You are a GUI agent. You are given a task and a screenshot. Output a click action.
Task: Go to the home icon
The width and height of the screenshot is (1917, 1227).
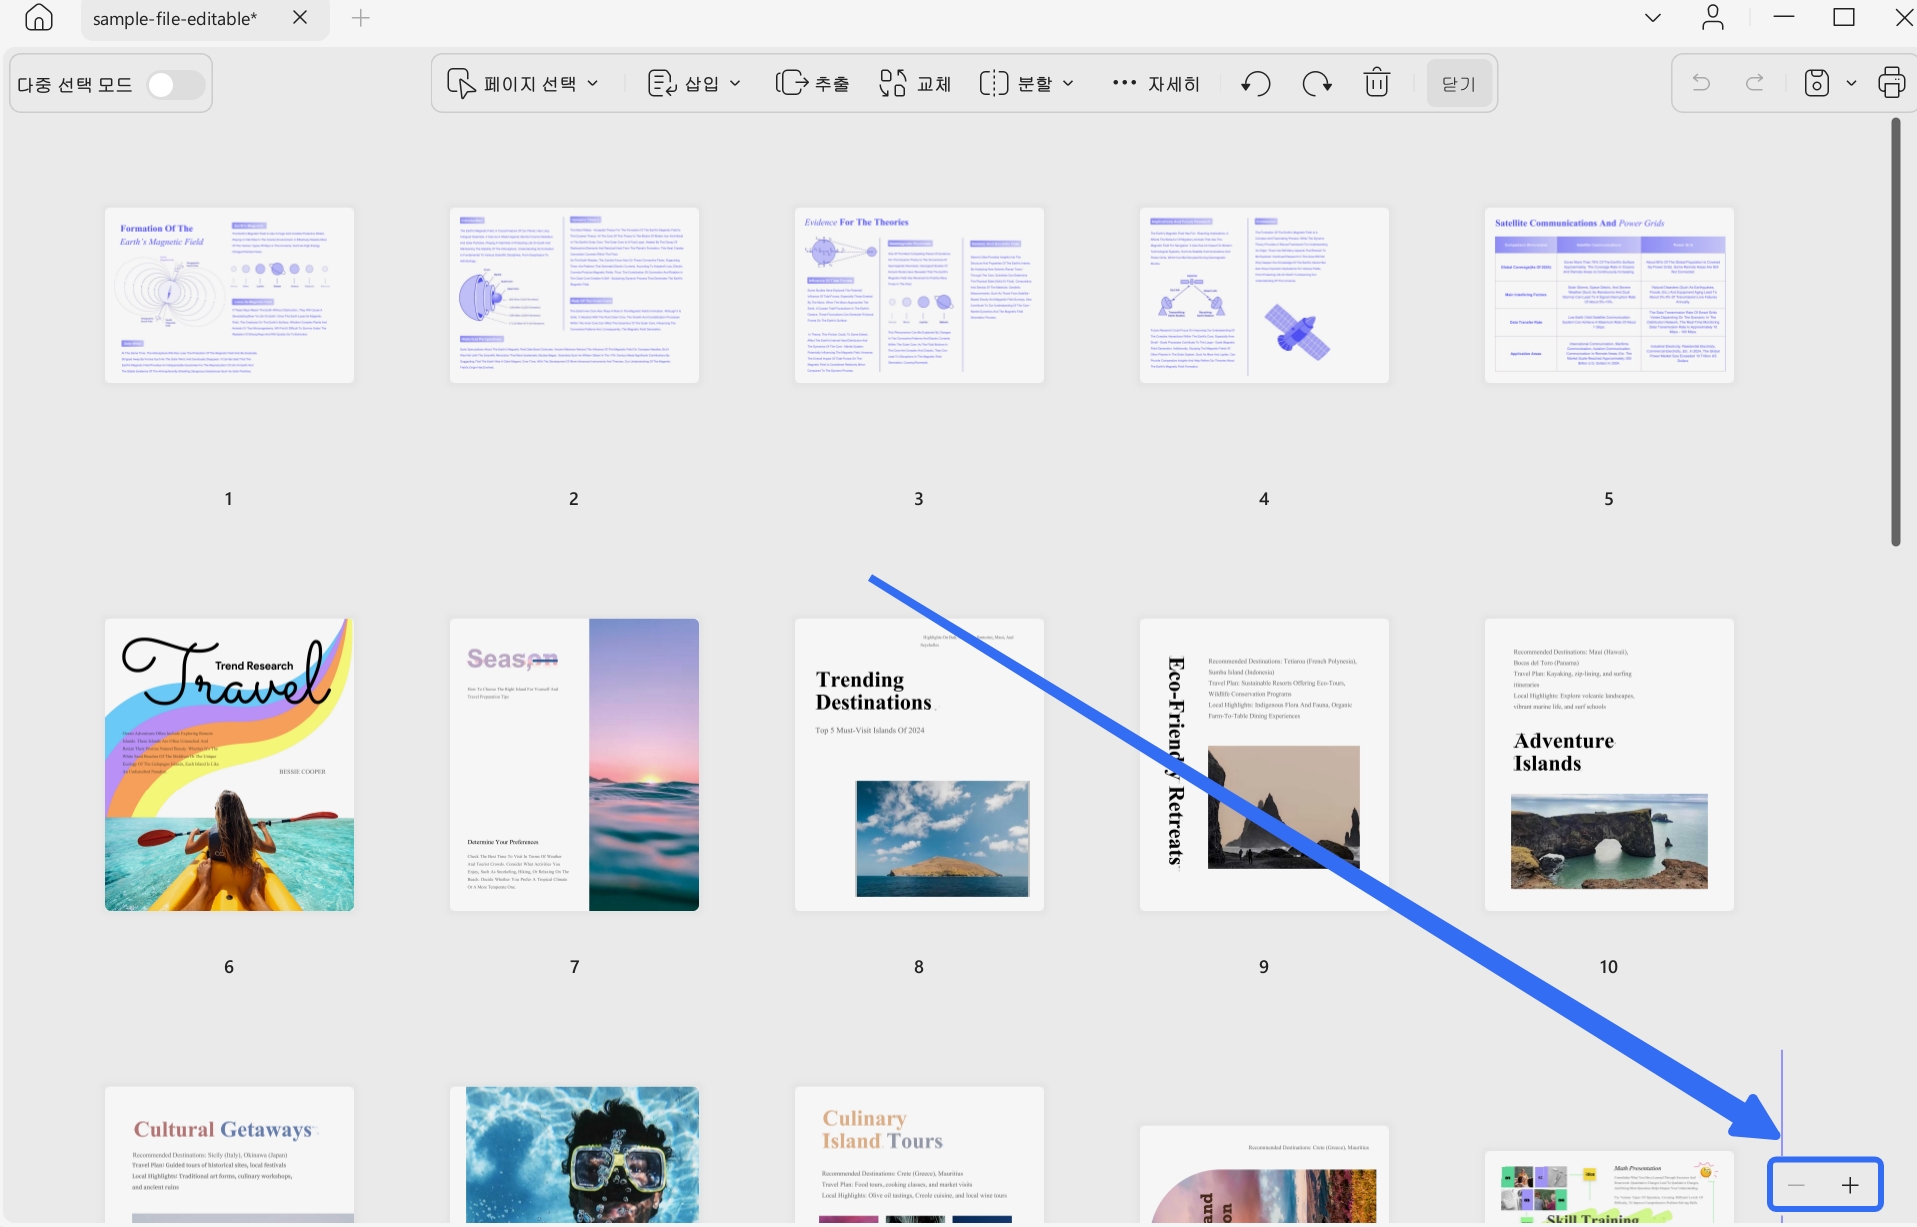[x=39, y=17]
